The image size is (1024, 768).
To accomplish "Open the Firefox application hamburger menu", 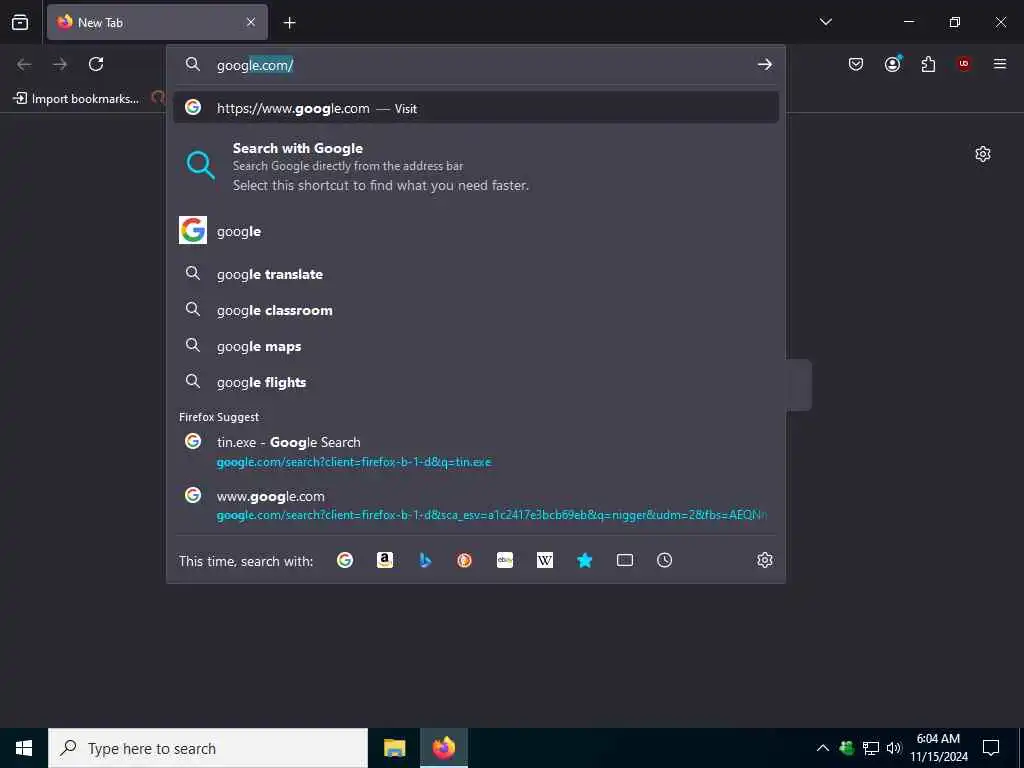I will (1000, 64).
